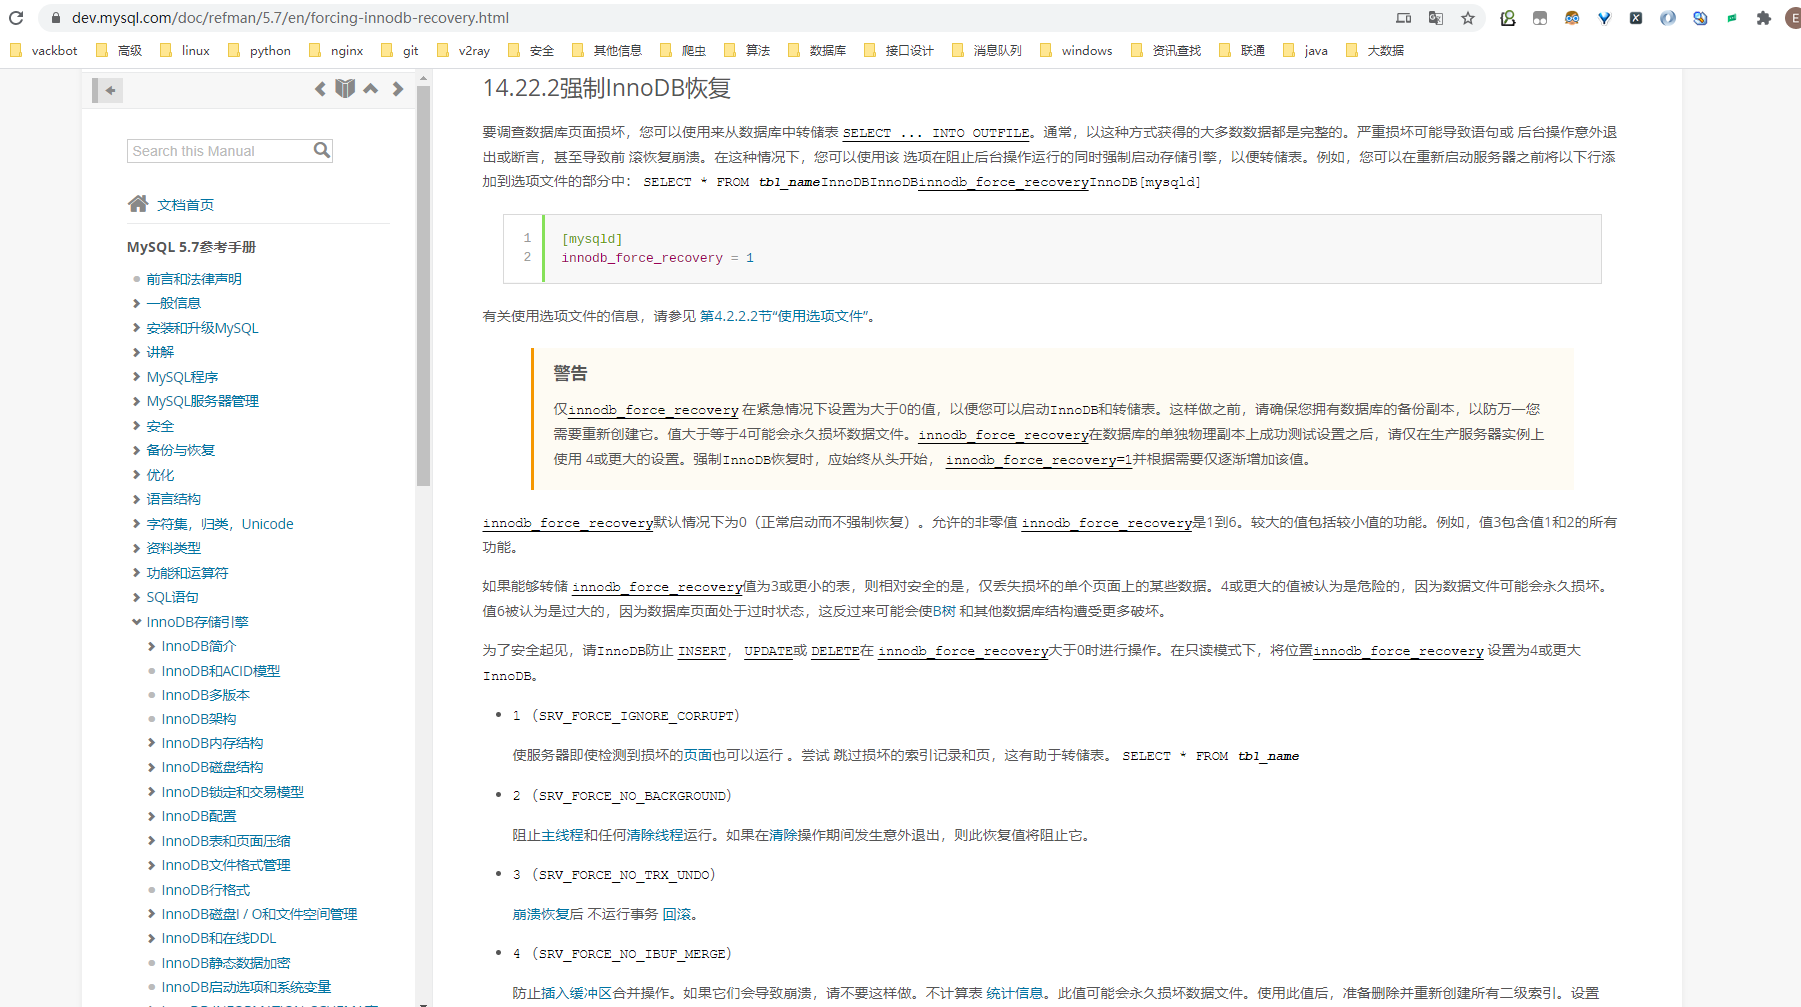Open the 数据库 bookmarks folder
Image resolution: width=1801 pixels, height=1007 pixels.
[x=827, y=50]
